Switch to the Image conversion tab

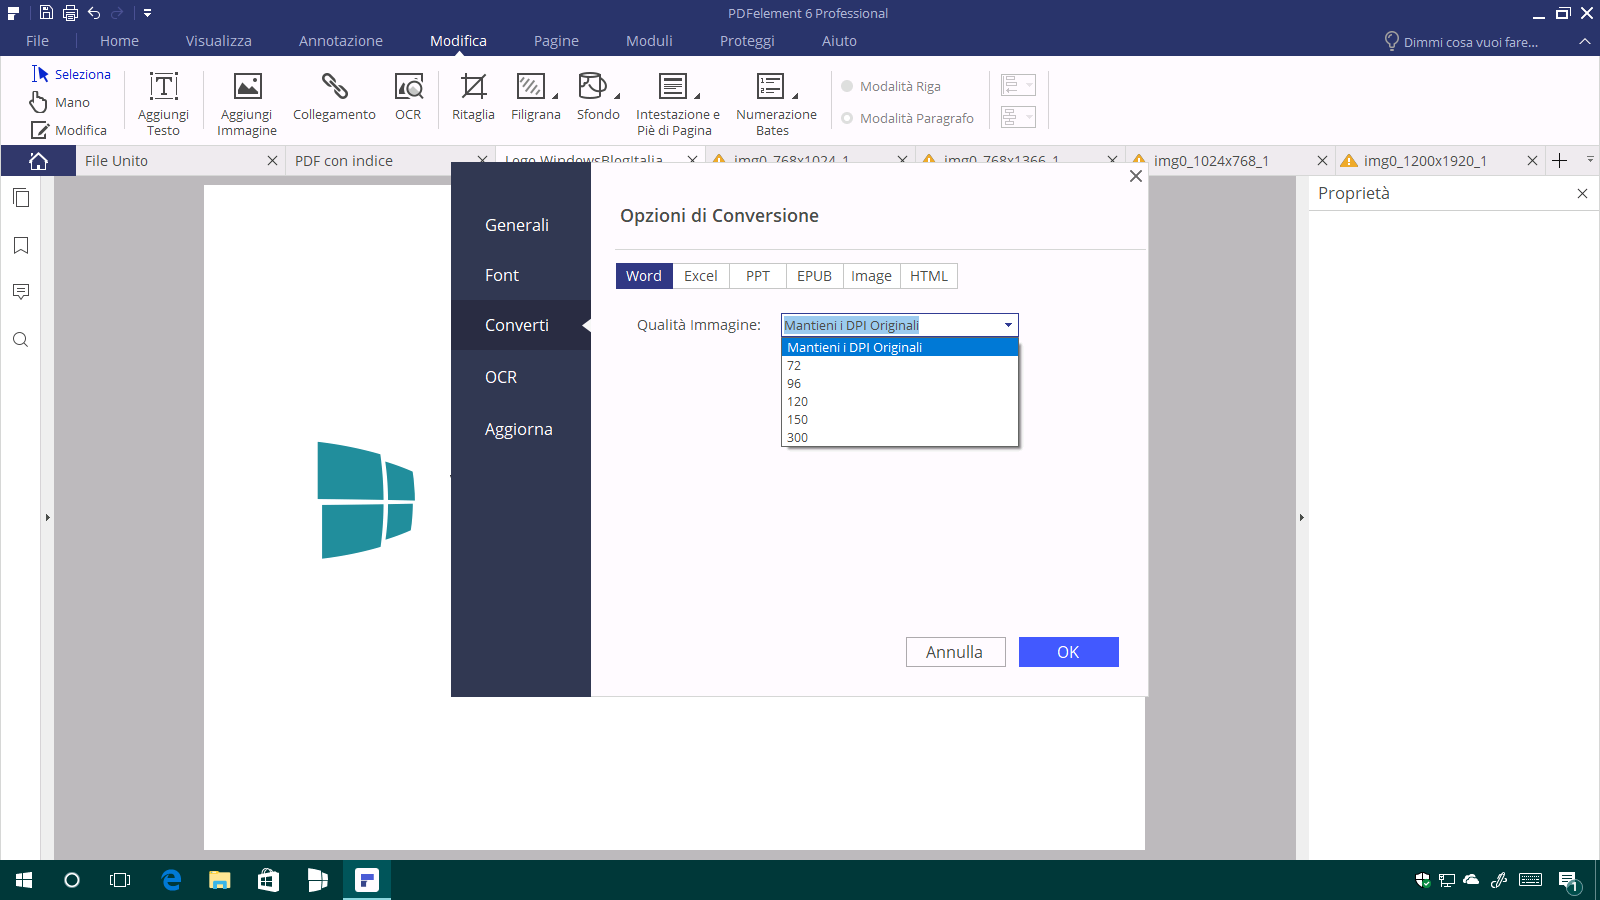coord(871,276)
